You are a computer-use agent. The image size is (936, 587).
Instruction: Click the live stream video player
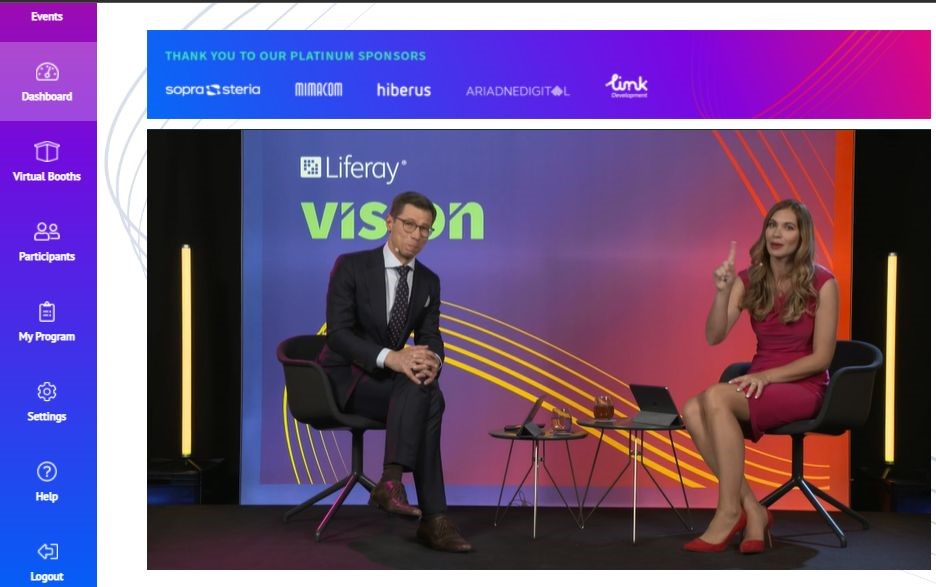click(x=538, y=349)
